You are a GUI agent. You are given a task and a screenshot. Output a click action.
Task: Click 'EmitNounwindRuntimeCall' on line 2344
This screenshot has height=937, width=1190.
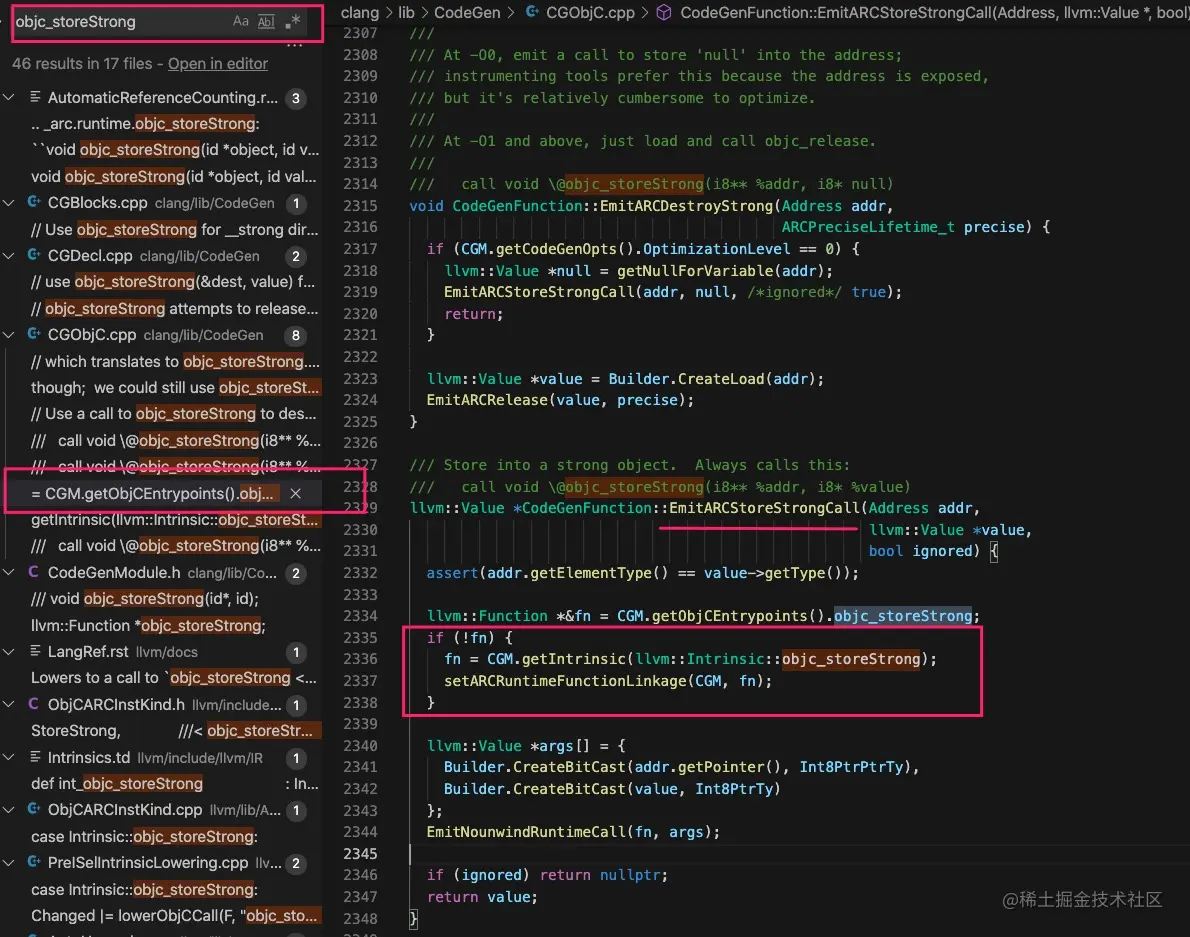(526, 832)
